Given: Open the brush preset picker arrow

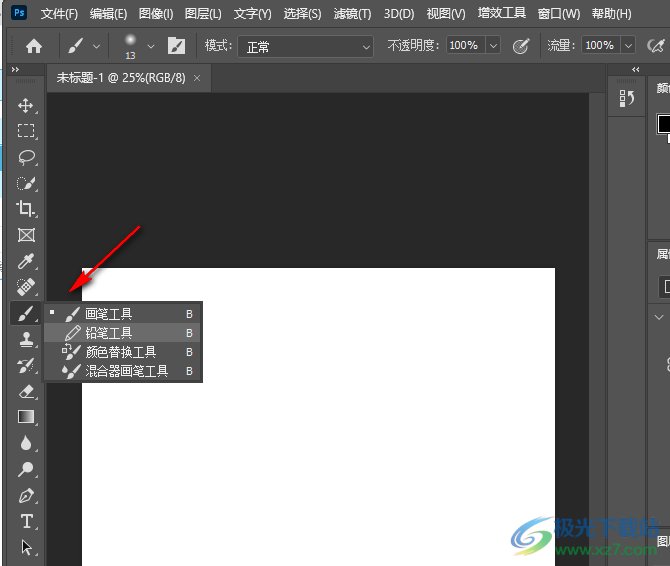Looking at the screenshot, I should point(151,46).
